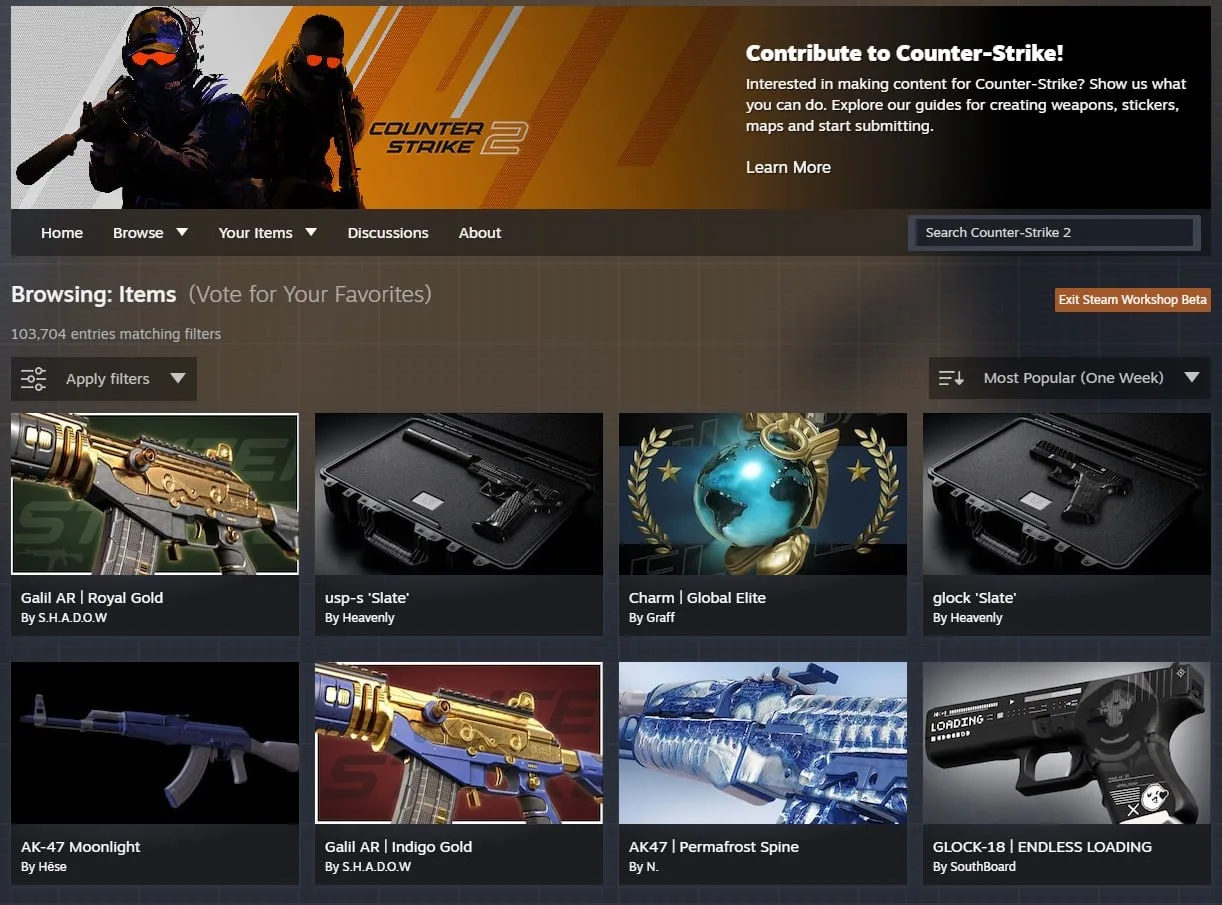The height and width of the screenshot is (905, 1222).
Task: Click author Heavenly under usp-s Slate
Action: pos(368,618)
